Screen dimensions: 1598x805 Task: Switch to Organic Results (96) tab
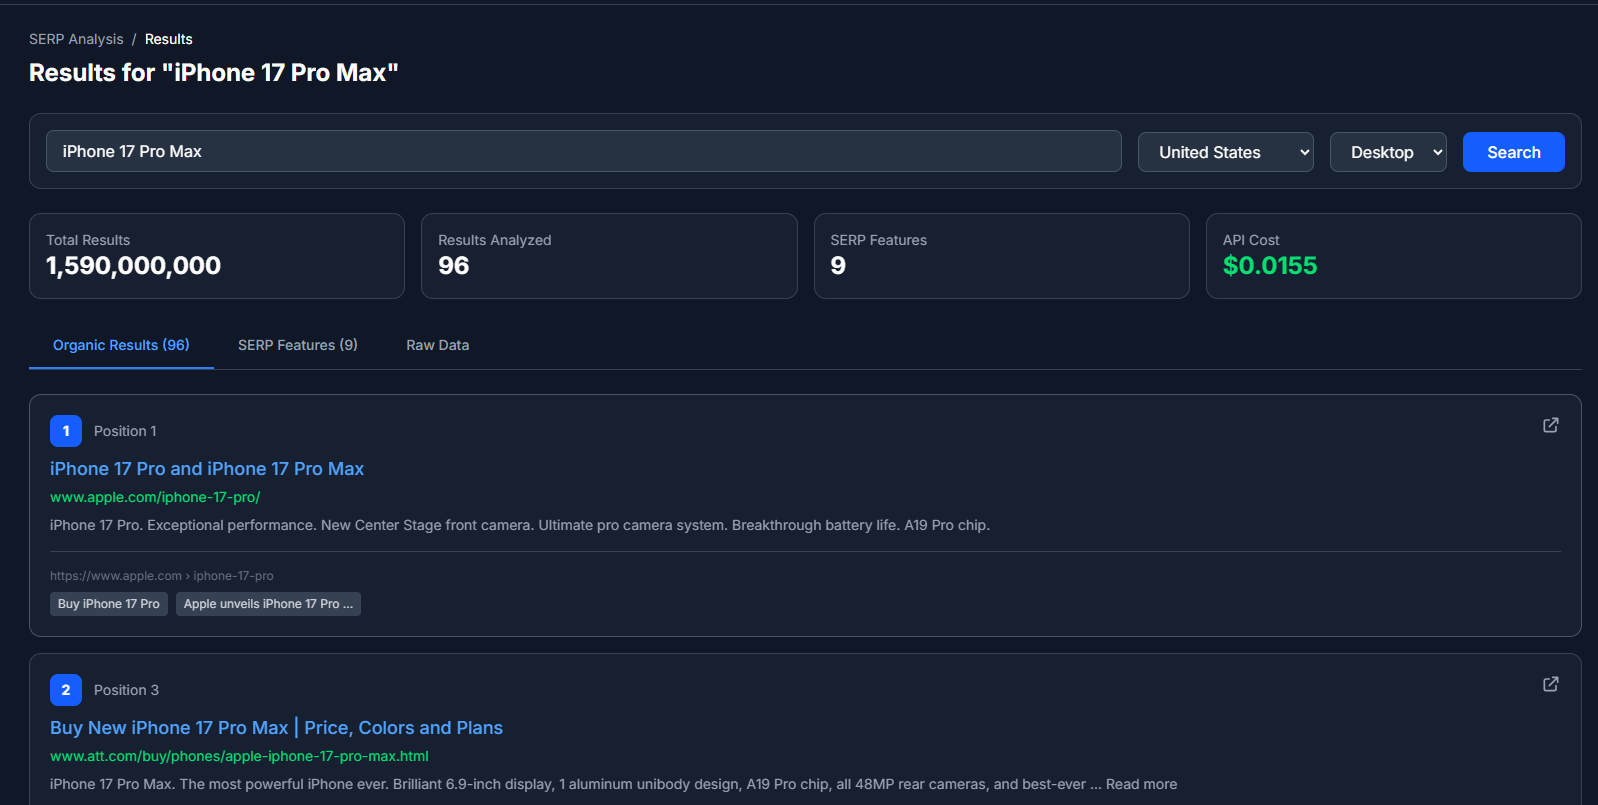[x=121, y=345]
